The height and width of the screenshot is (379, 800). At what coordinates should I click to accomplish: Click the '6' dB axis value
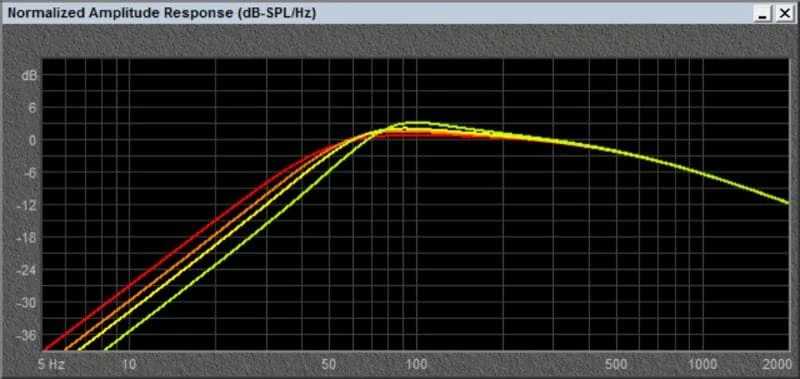point(32,108)
